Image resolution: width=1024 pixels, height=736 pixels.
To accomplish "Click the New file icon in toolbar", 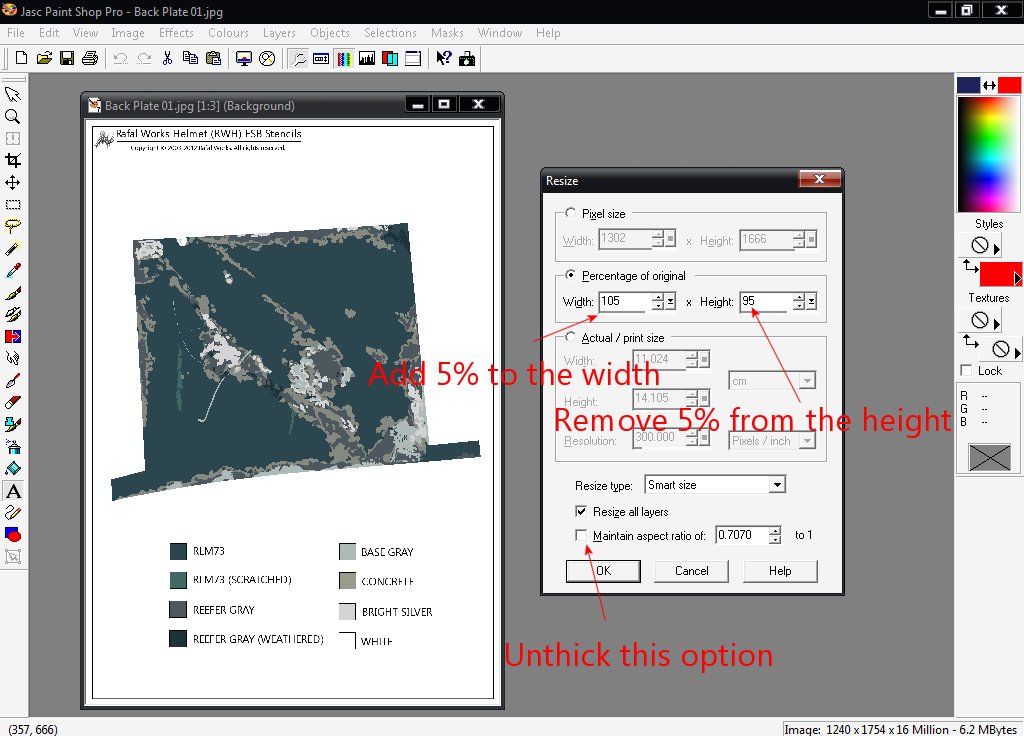I will [21, 58].
